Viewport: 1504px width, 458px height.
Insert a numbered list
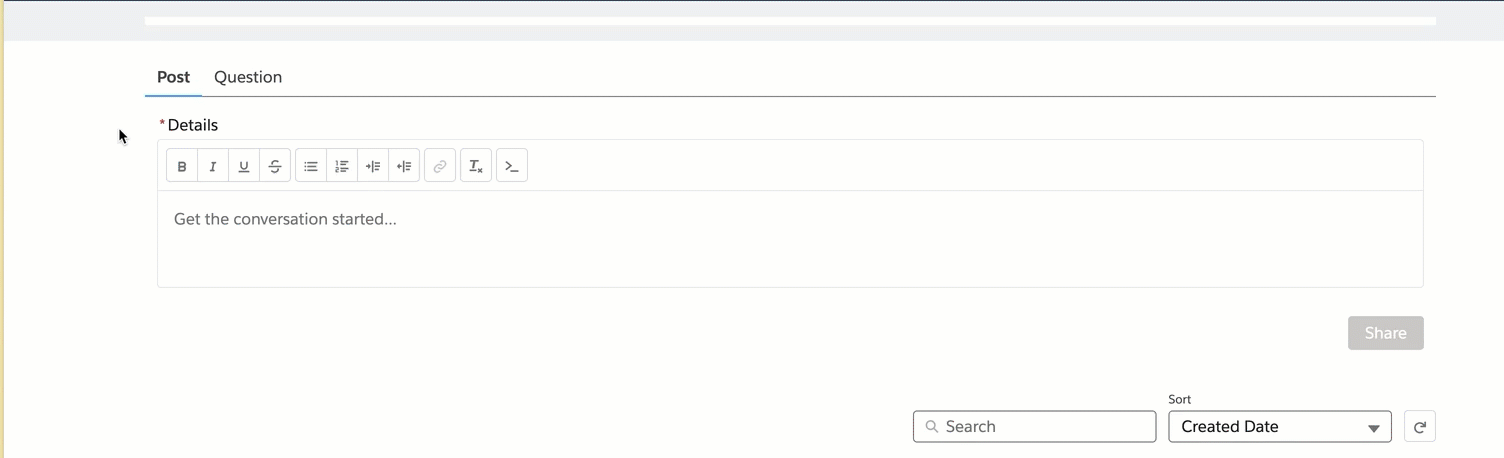pyautogui.click(x=342, y=166)
